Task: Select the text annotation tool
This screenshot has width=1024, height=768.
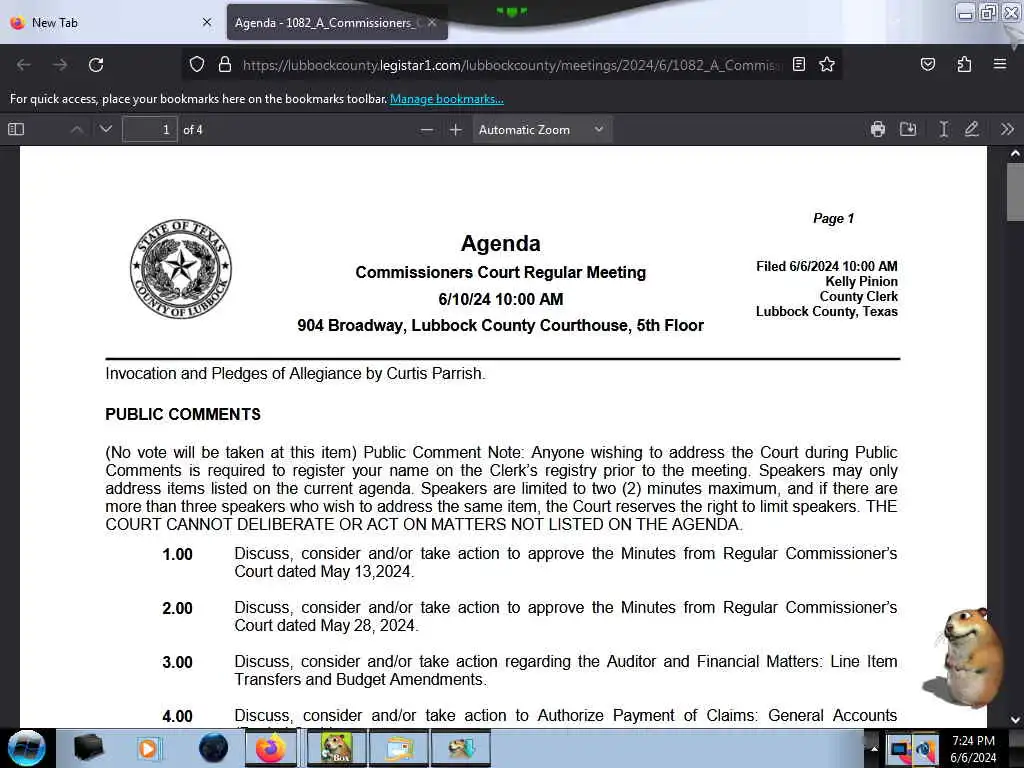Action: click(x=943, y=129)
